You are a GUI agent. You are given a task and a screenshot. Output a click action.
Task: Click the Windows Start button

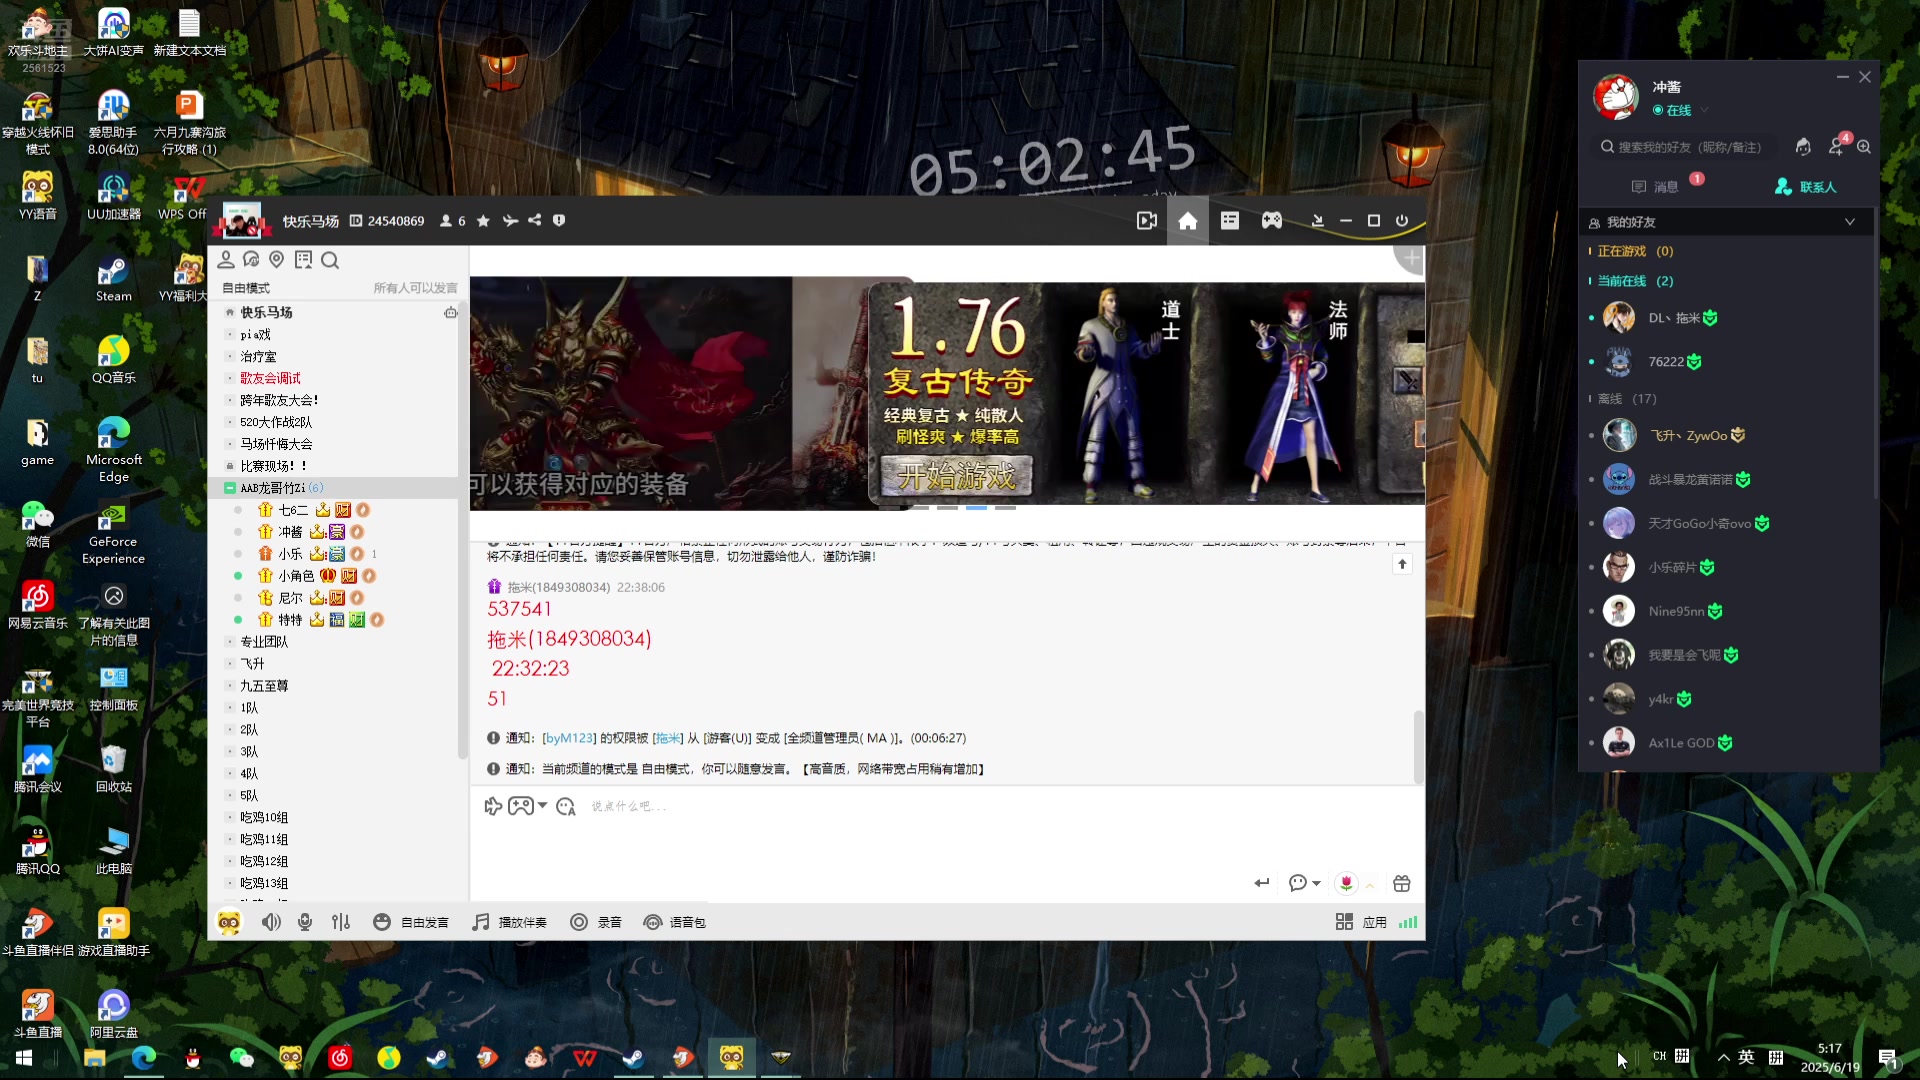(x=24, y=1058)
